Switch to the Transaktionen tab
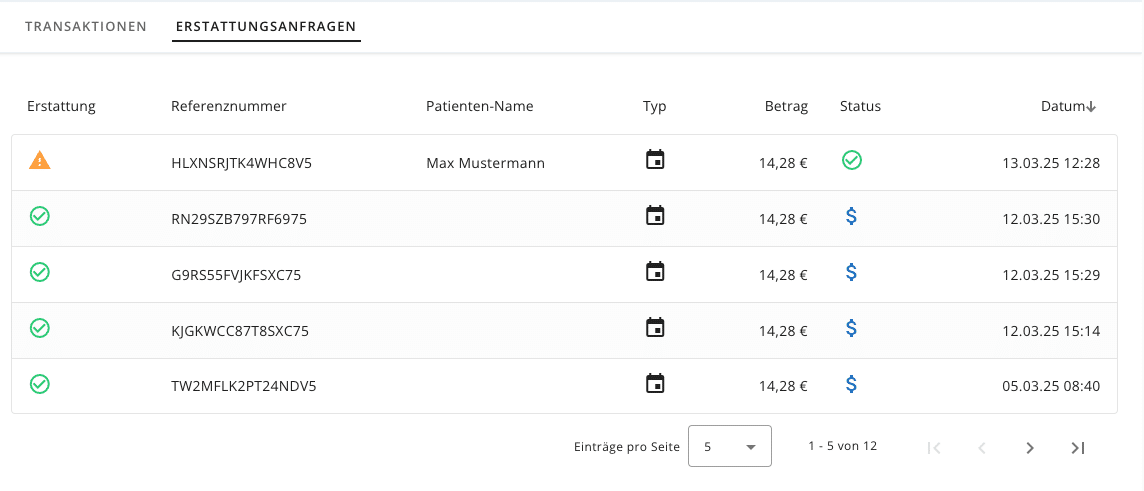 tap(86, 27)
